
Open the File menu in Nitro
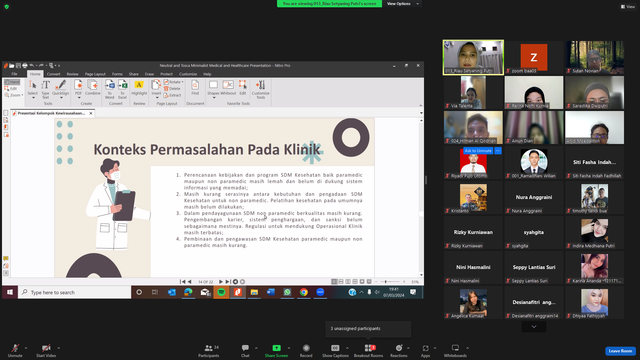(14, 74)
